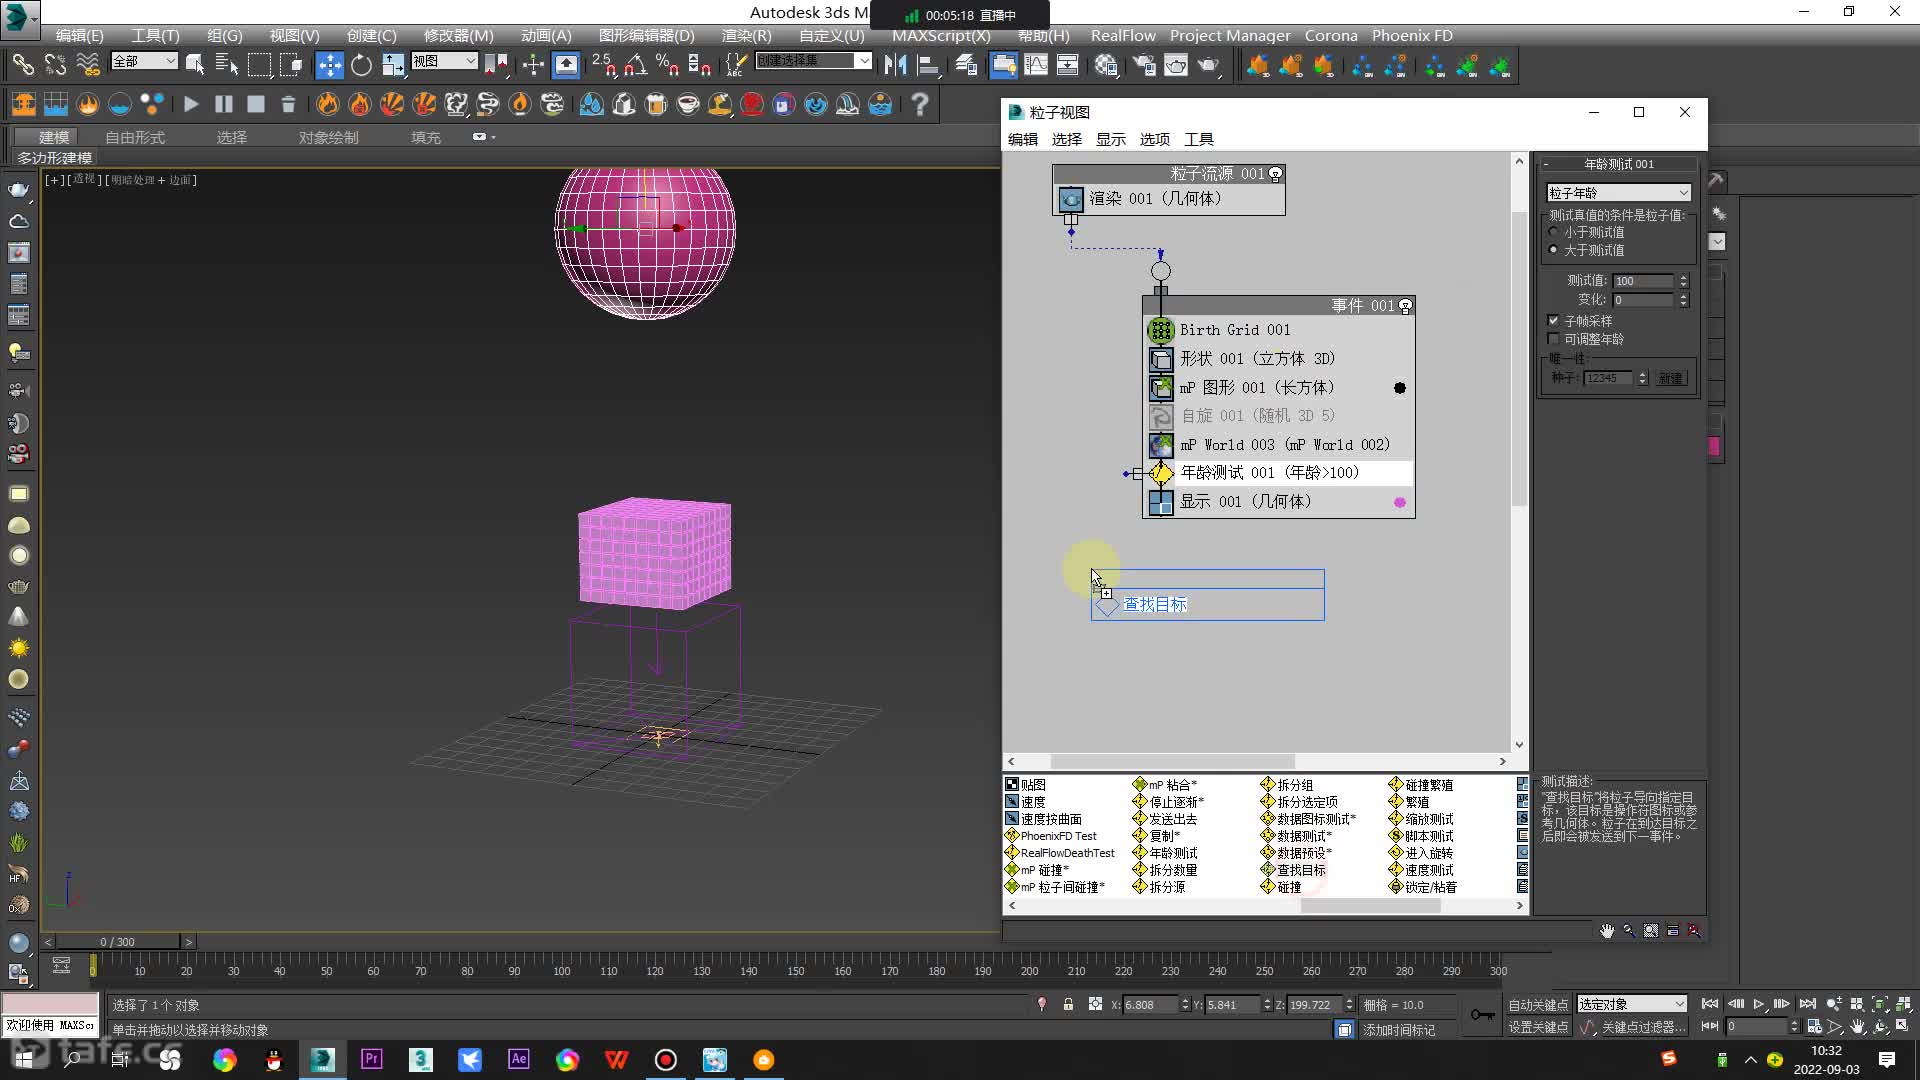The image size is (1920, 1080).
Task: Select the Link tool in the main toolbar
Action: pos(22,65)
